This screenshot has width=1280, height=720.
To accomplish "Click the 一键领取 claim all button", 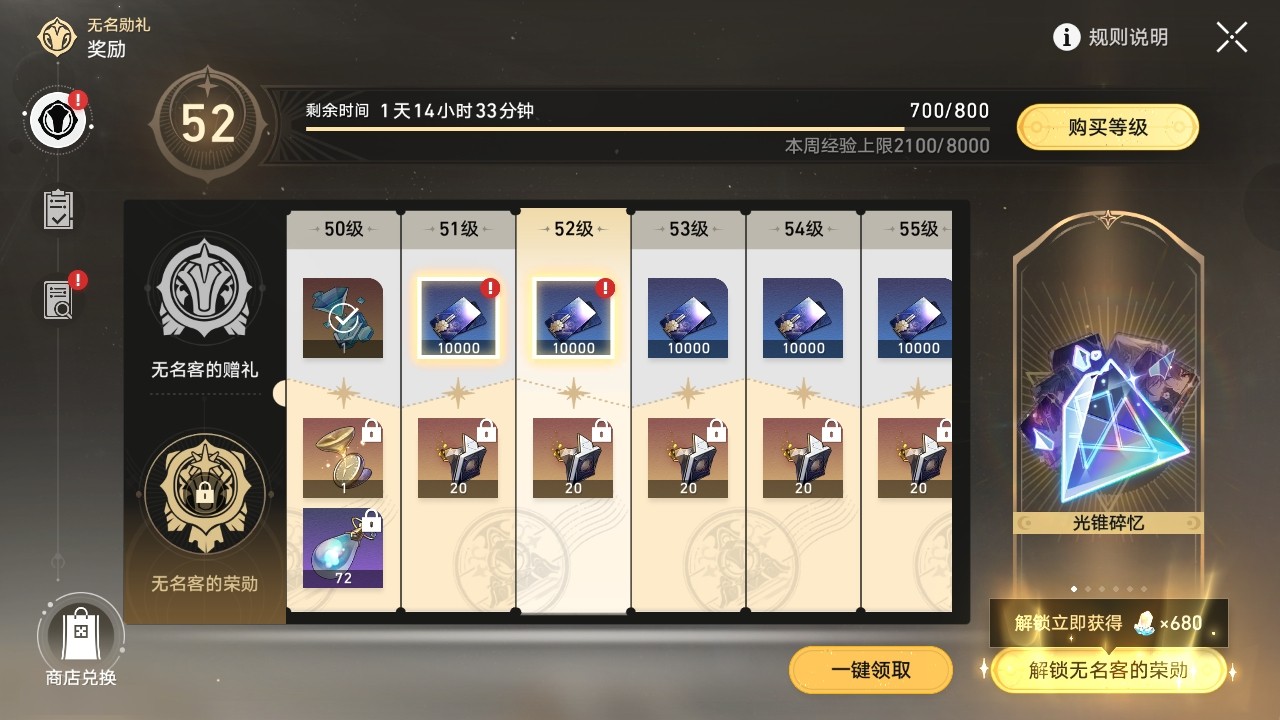I will pos(871,670).
